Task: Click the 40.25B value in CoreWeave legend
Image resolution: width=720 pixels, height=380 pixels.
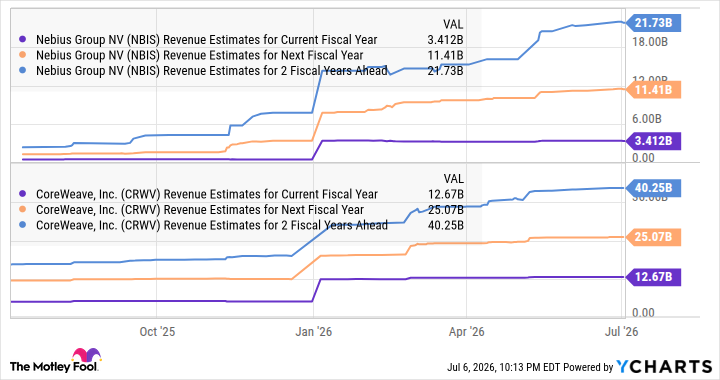Action: [x=445, y=226]
